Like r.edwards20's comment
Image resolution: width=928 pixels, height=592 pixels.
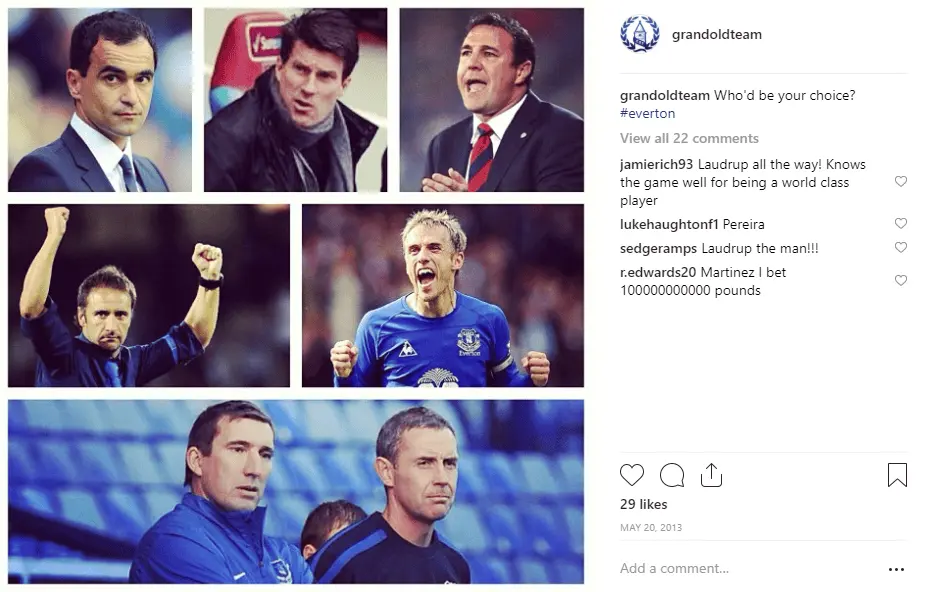click(900, 281)
